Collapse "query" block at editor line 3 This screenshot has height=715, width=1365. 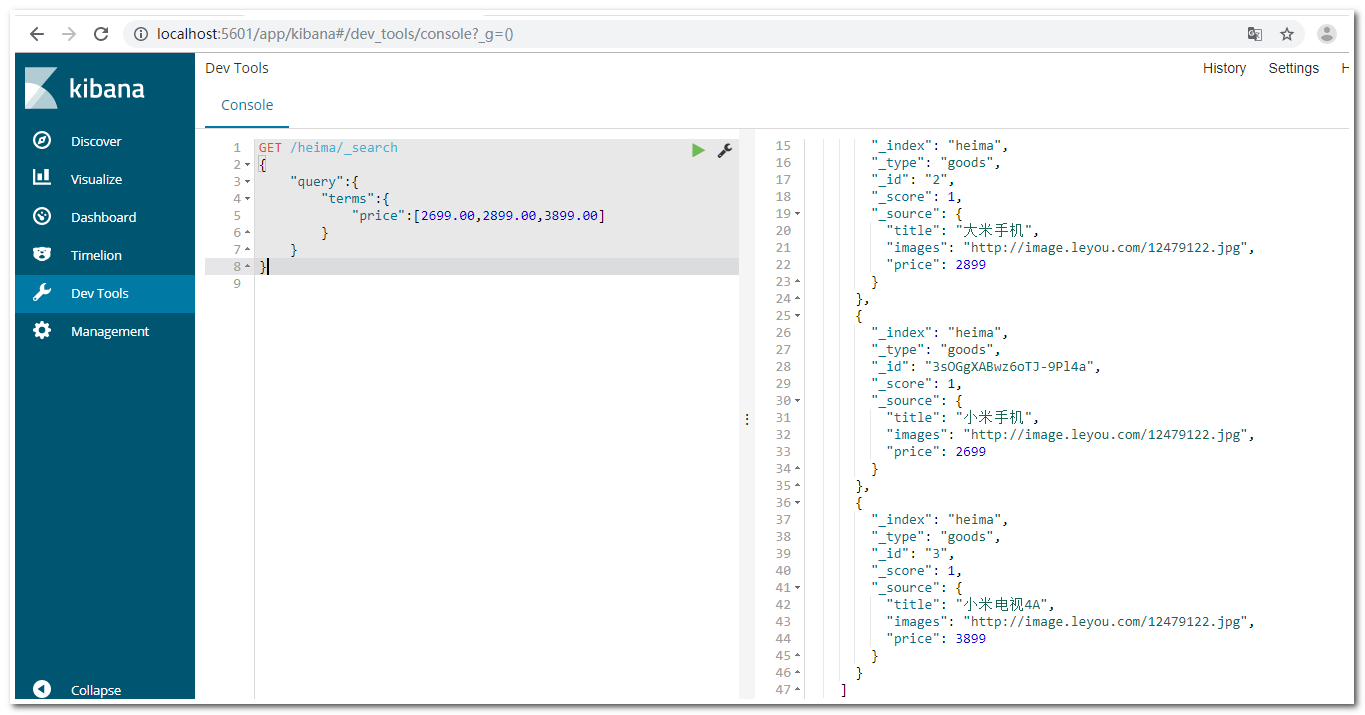point(248,182)
